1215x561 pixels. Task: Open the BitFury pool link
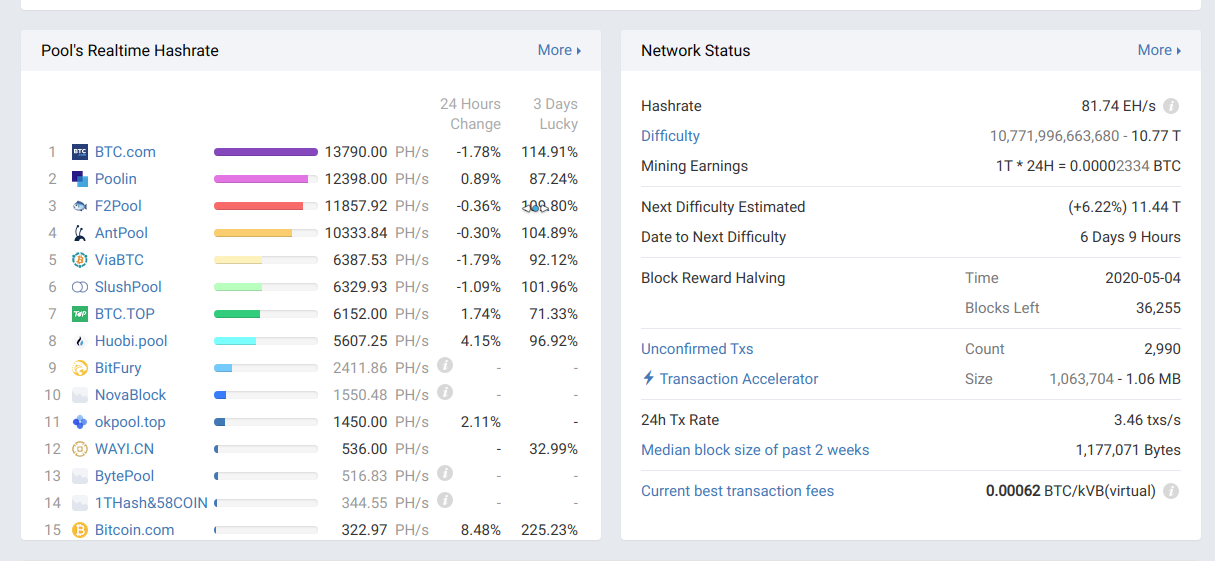(x=118, y=368)
